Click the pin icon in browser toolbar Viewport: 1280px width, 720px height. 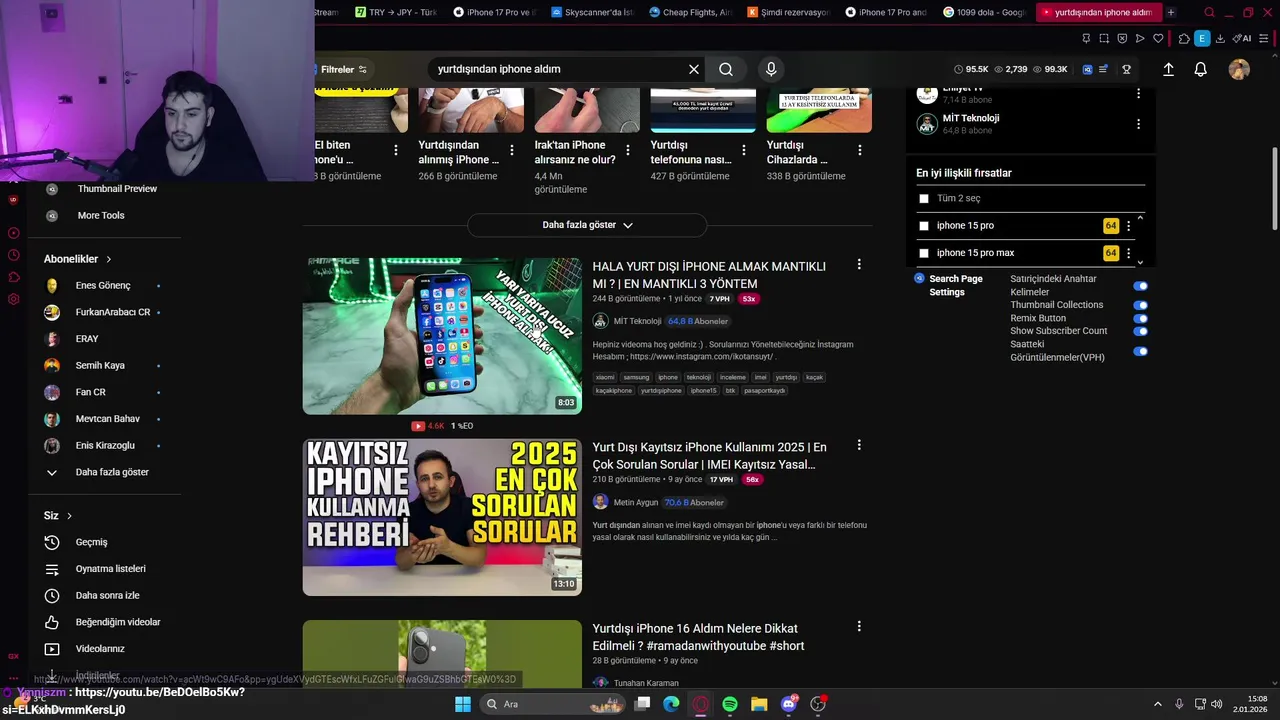1086,39
